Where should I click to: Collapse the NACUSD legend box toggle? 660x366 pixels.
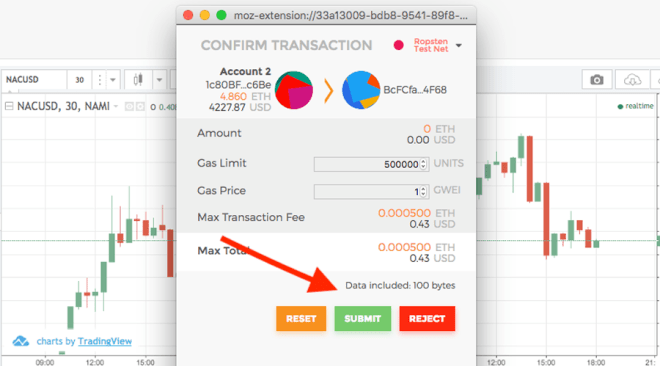(x=8, y=106)
